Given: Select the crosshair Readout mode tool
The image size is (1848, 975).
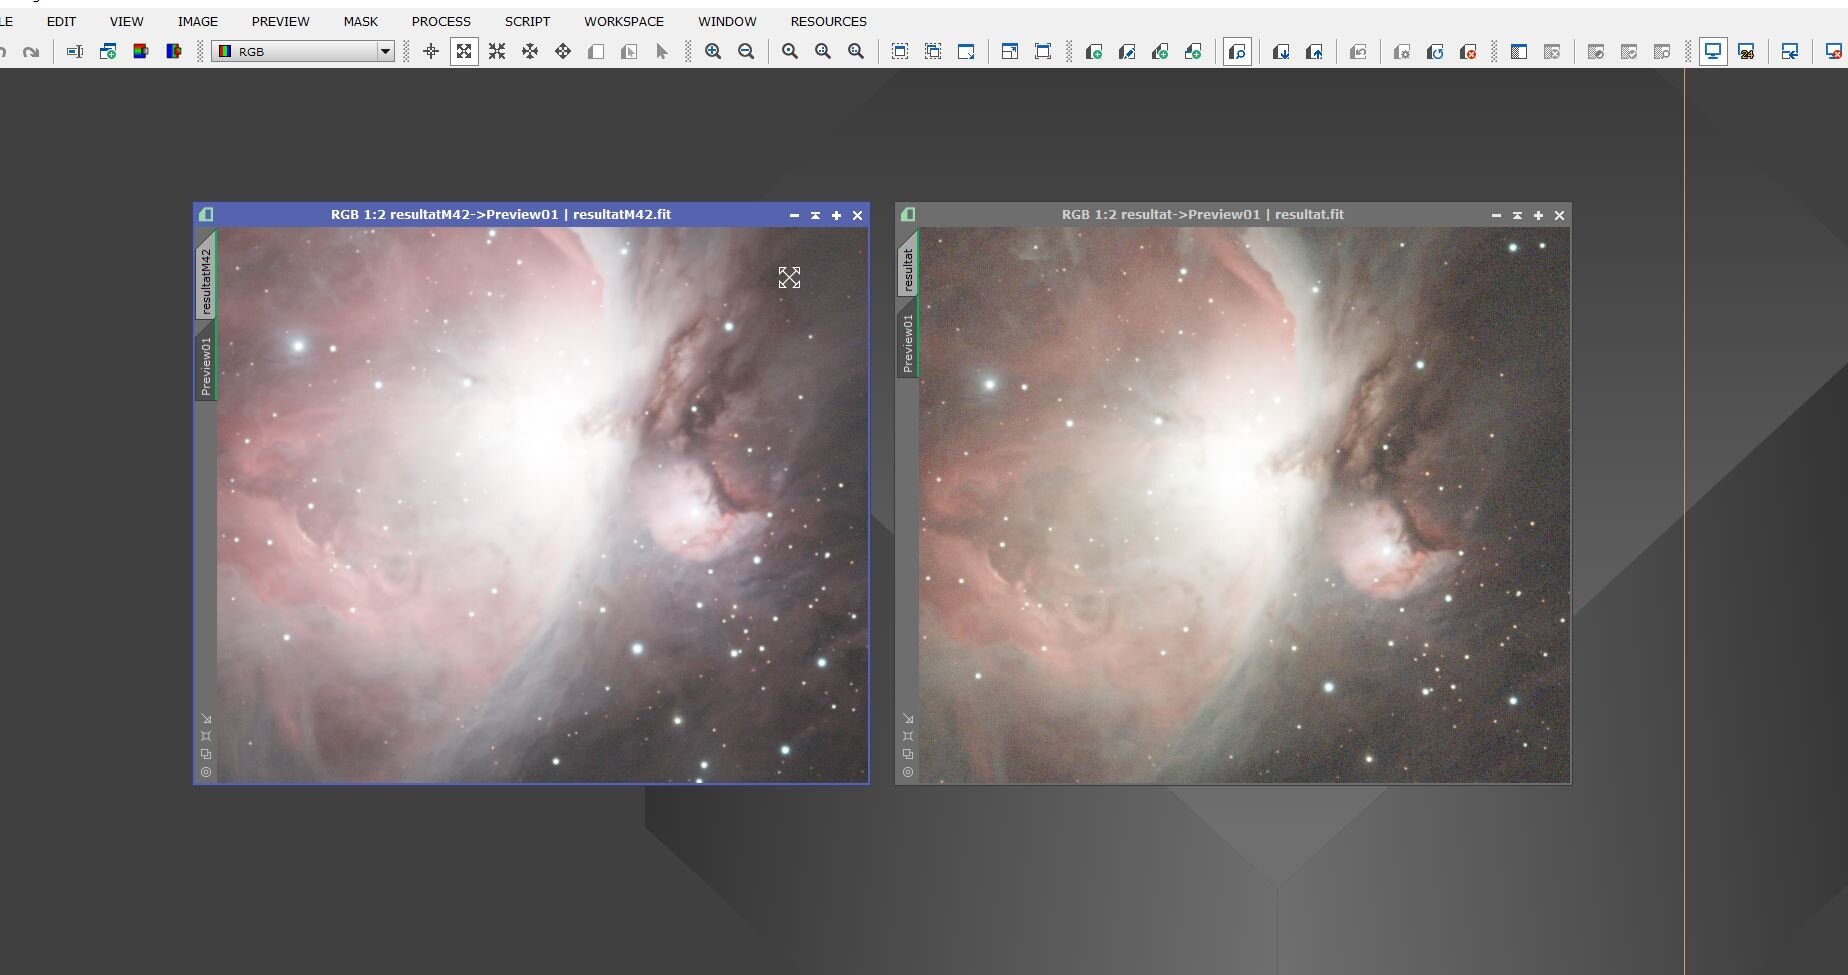Looking at the screenshot, I should (x=431, y=52).
